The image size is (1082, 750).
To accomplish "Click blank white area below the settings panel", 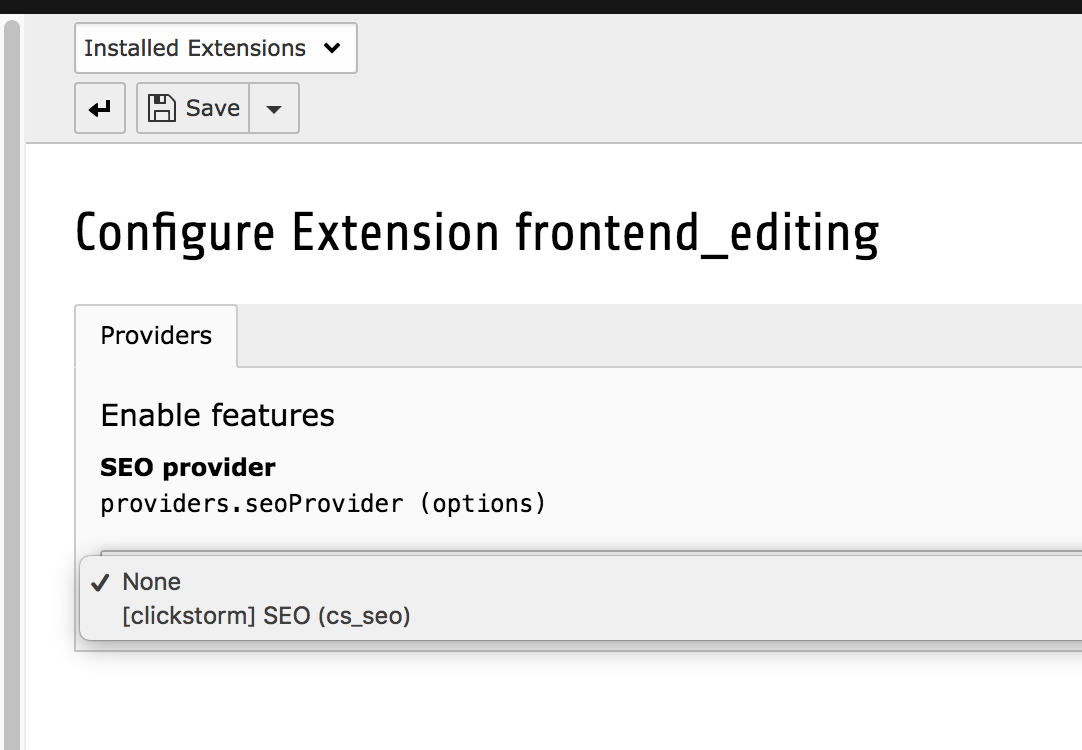I will pos(552,700).
